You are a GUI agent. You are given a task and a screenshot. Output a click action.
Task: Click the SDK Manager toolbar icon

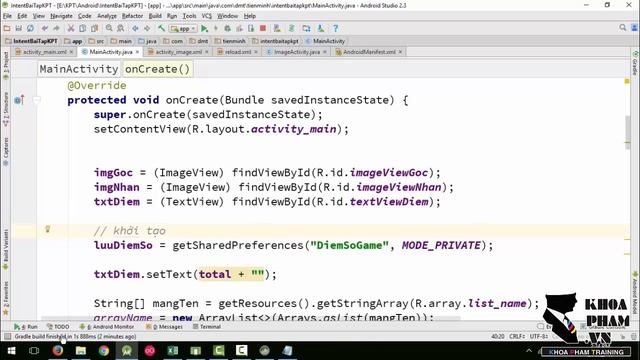coord(321,28)
